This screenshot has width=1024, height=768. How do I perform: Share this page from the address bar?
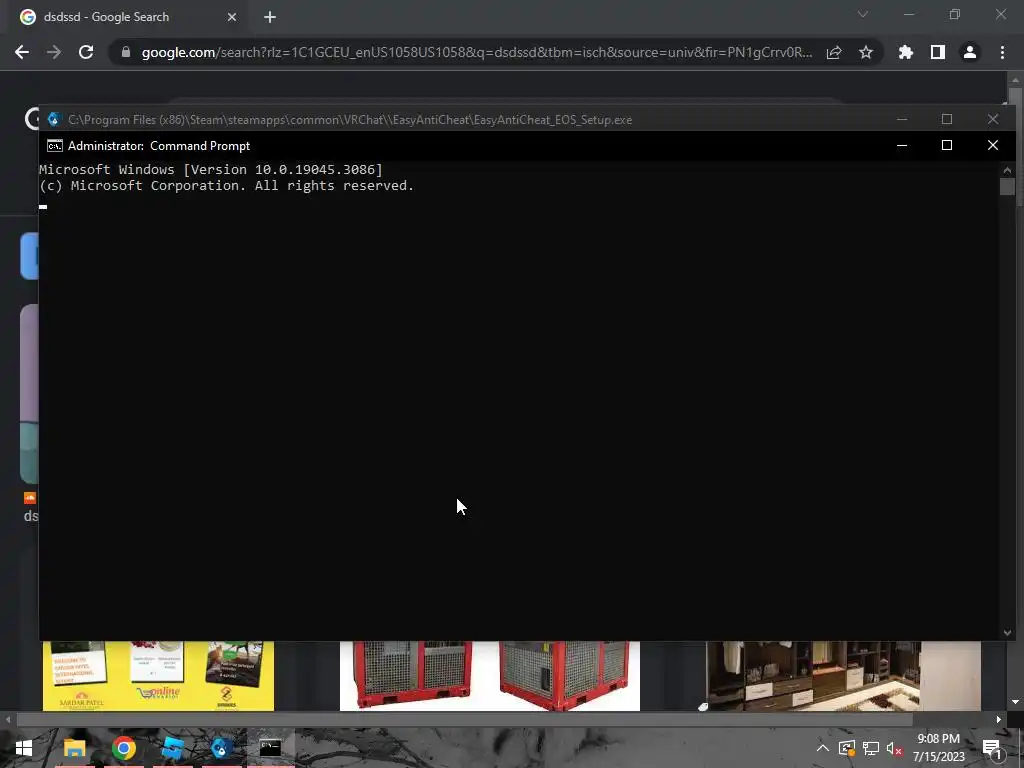click(834, 52)
